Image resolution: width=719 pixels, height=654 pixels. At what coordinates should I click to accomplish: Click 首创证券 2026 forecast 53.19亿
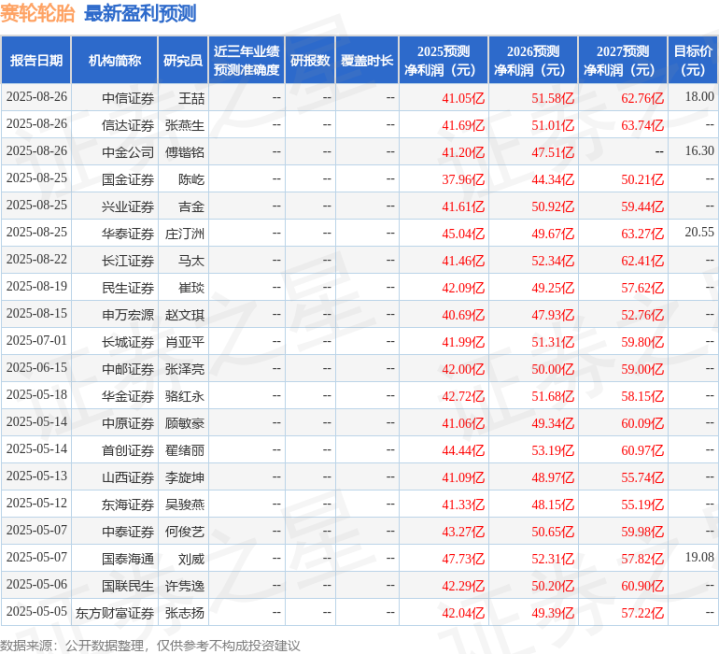tap(553, 450)
